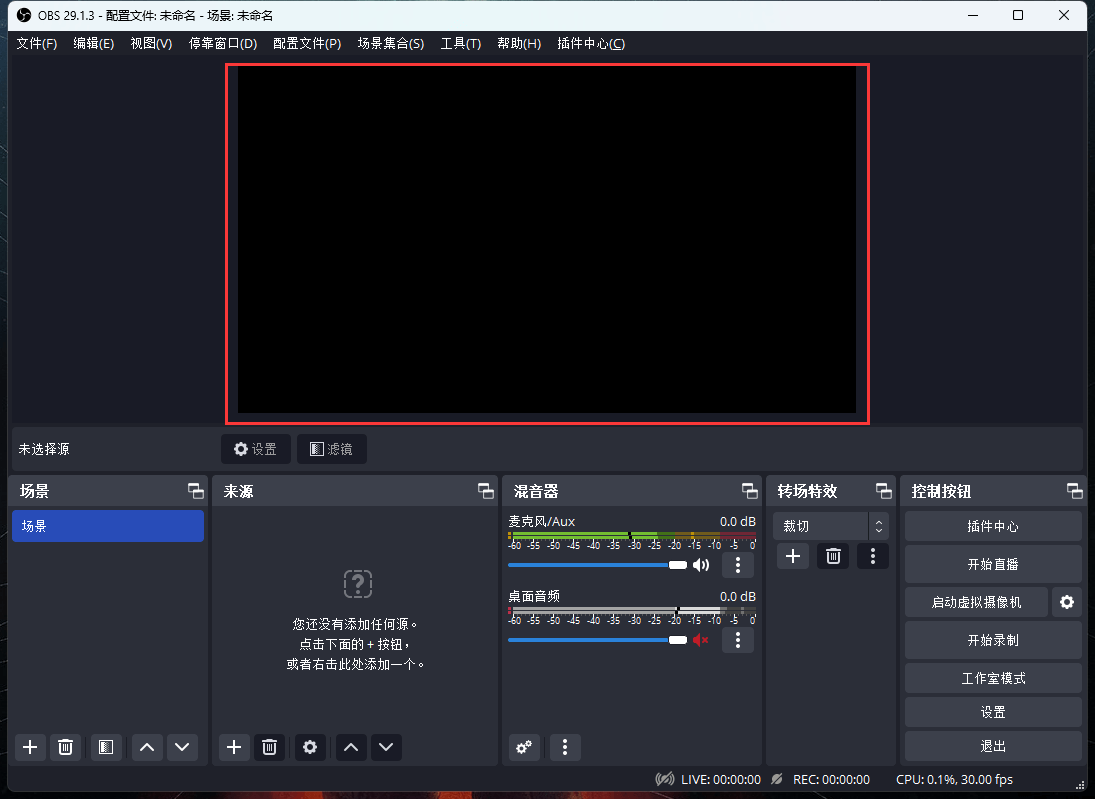Screen dimensions: 1095x799
Task: Open mixer panel options menu at bottom
Action: click(x=565, y=747)
